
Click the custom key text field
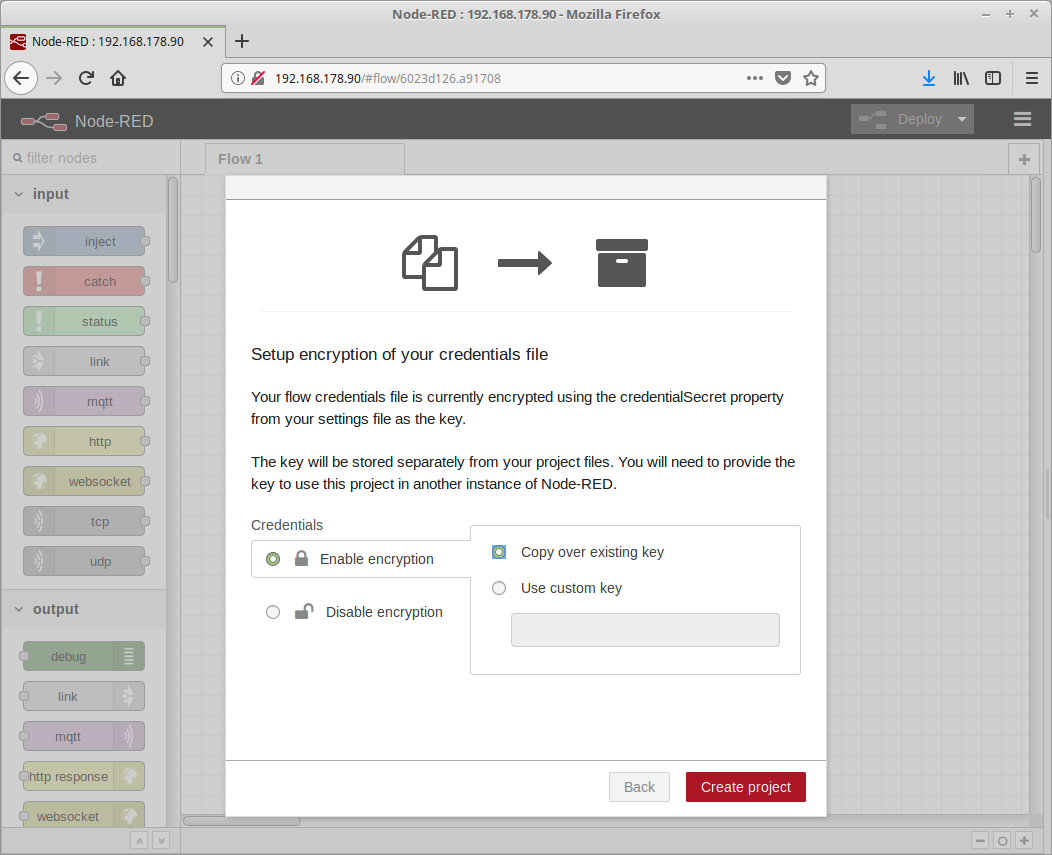pyautogui.click(x=645, y=630)
